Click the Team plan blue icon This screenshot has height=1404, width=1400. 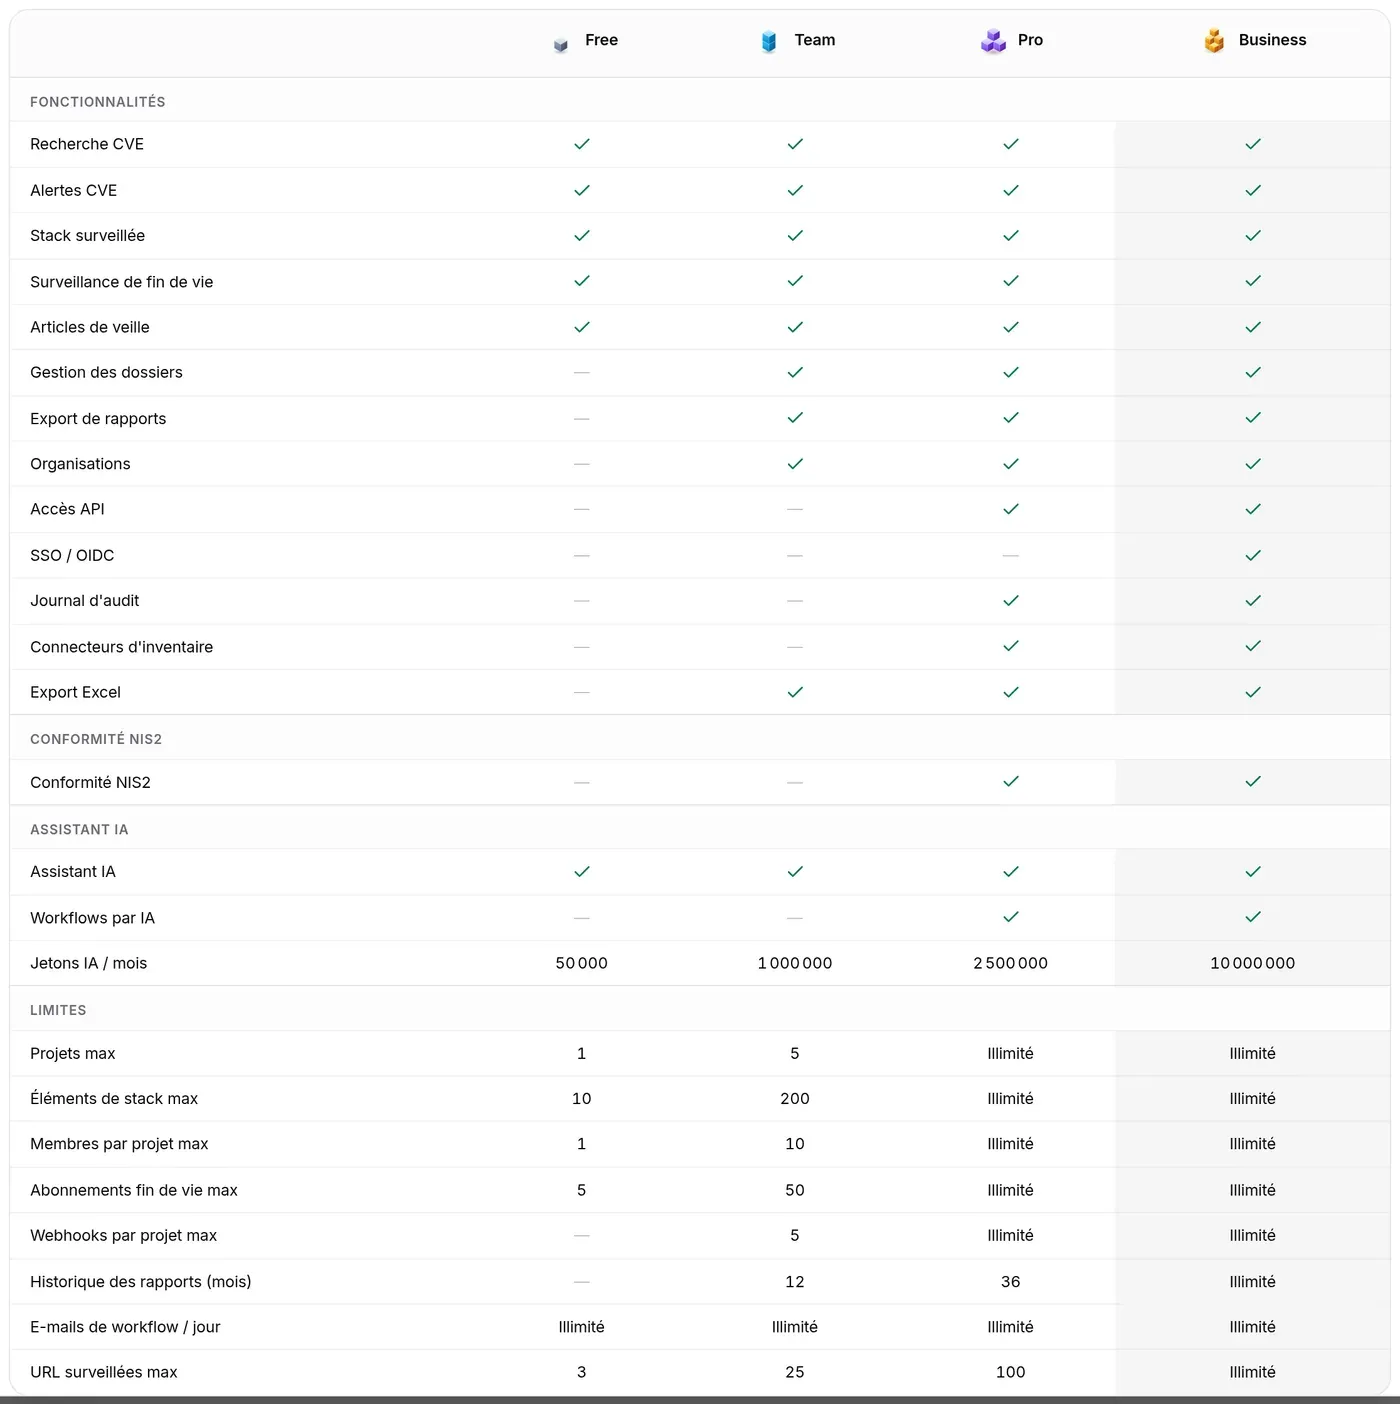point(769,41)
